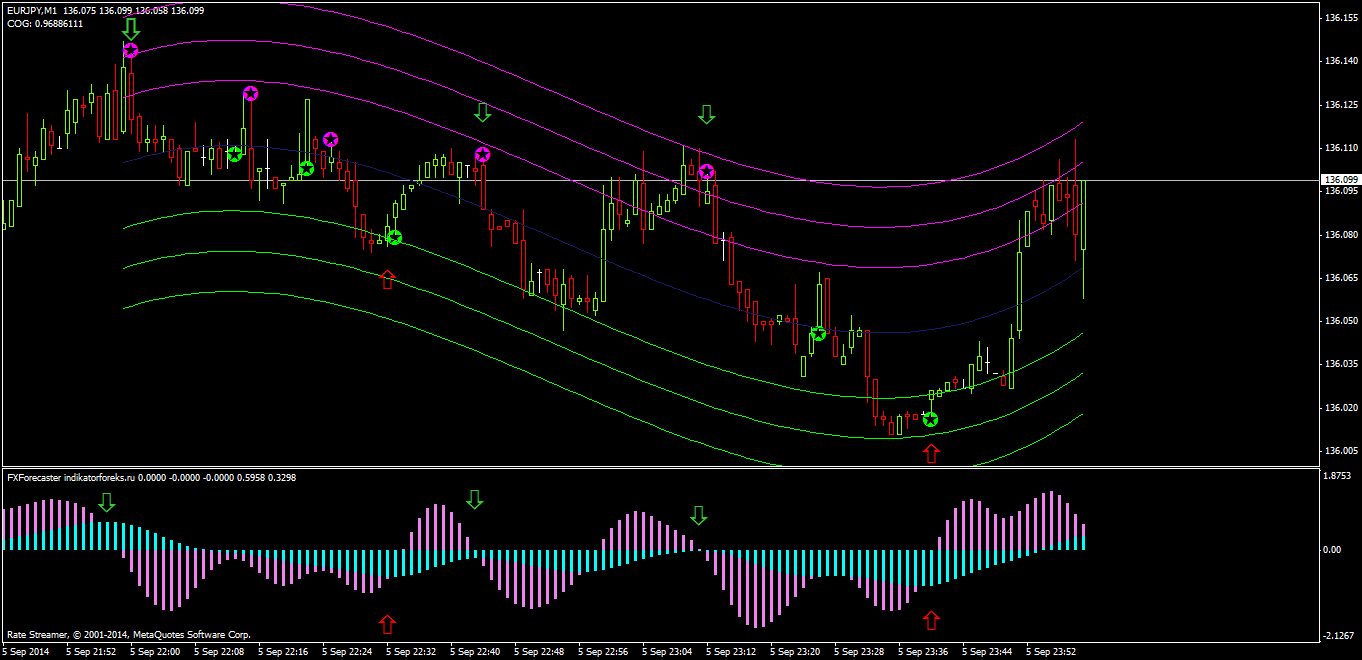
Task: Click the second magenta star from the left
Action: (250, 94)
